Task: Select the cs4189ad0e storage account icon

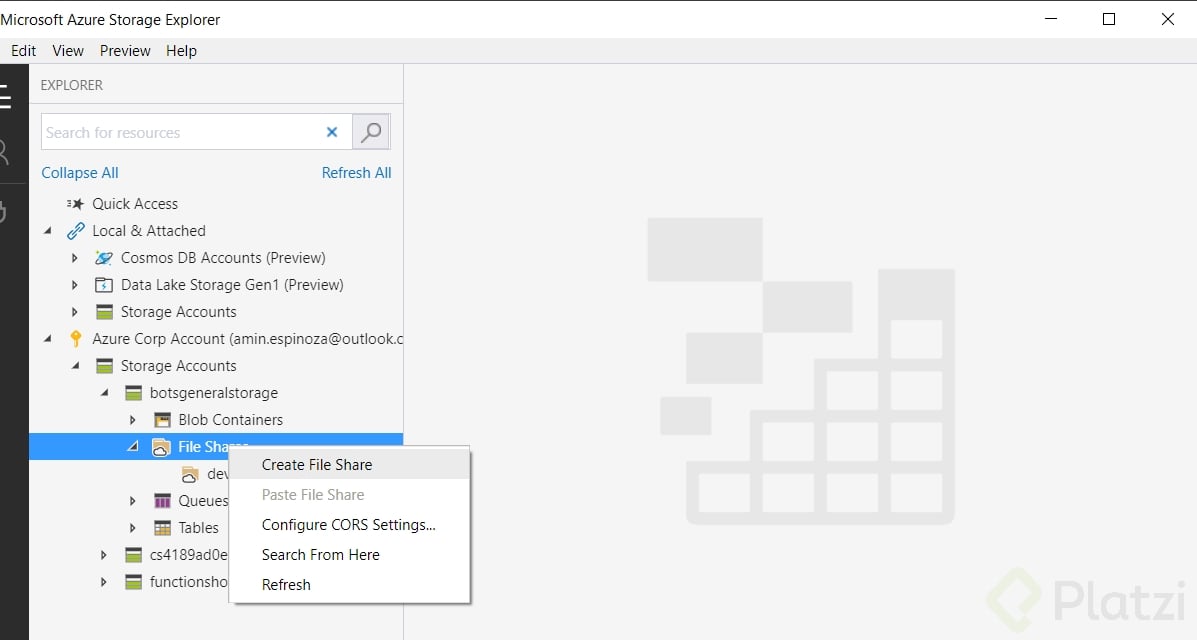Action: (134, 555)
